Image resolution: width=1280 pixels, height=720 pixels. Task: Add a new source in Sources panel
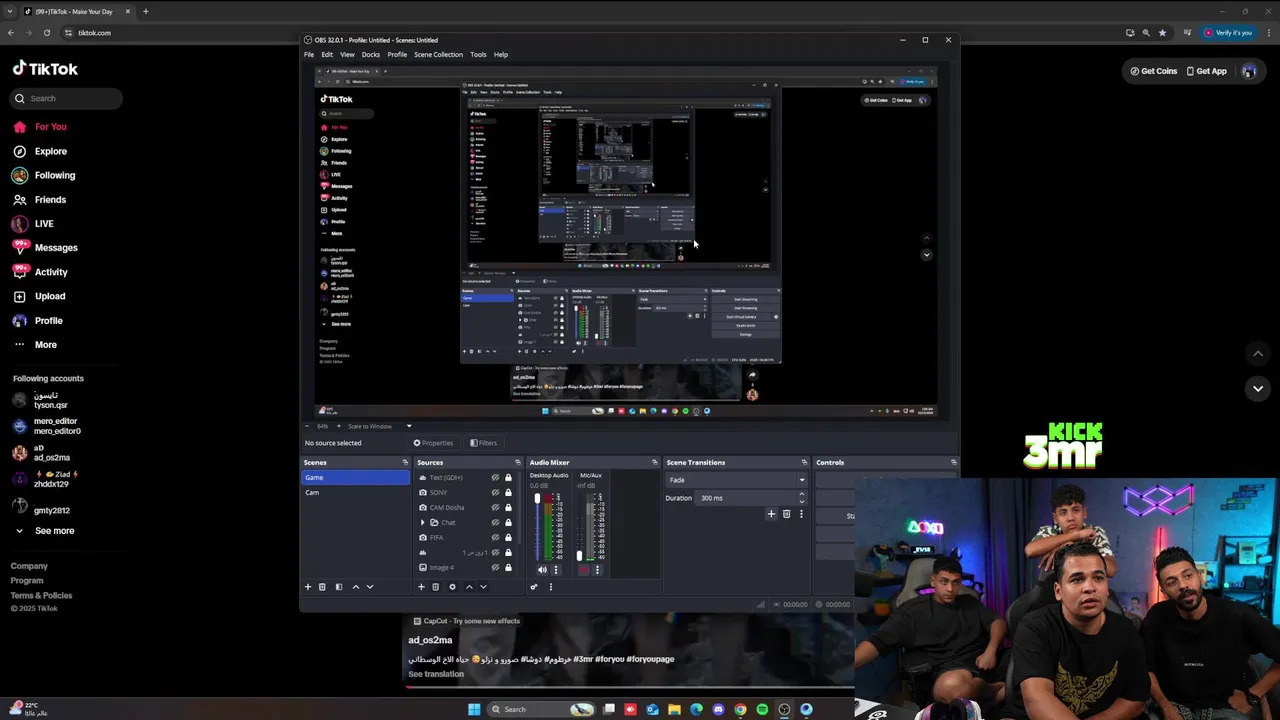(421, 587)
